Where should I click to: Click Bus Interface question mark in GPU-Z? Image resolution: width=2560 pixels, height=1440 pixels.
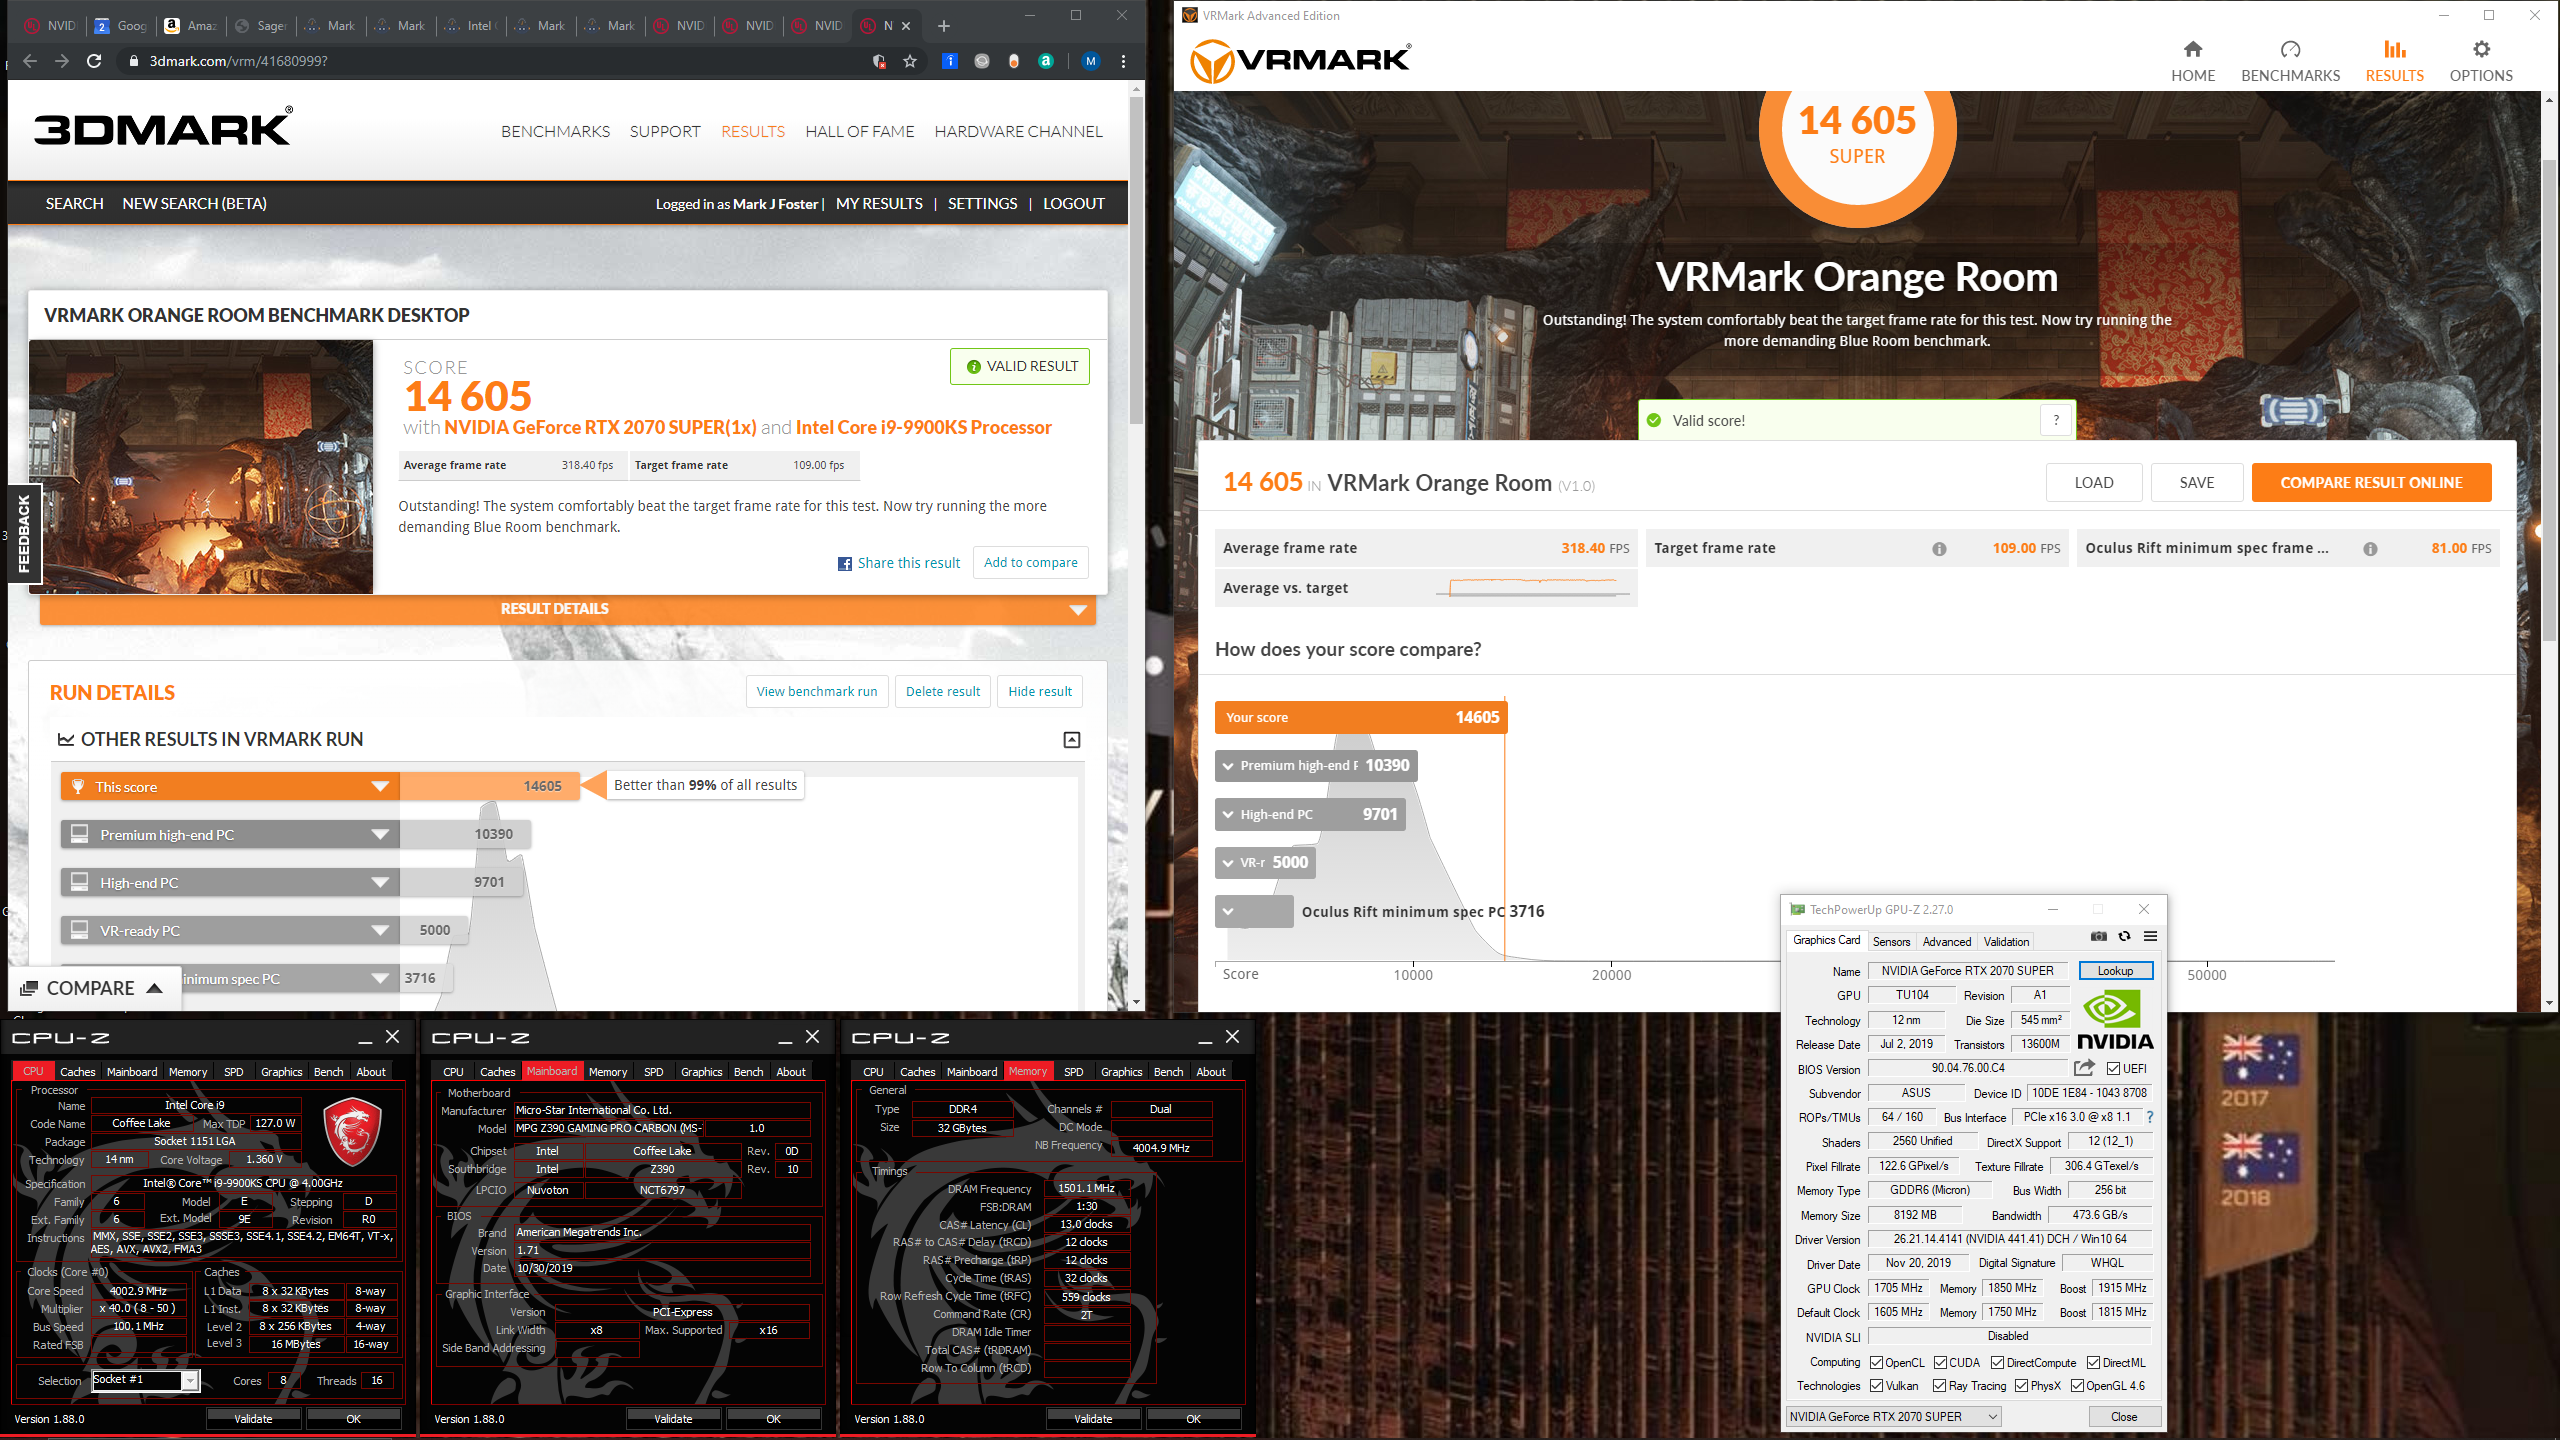tap(2149, 1117)
